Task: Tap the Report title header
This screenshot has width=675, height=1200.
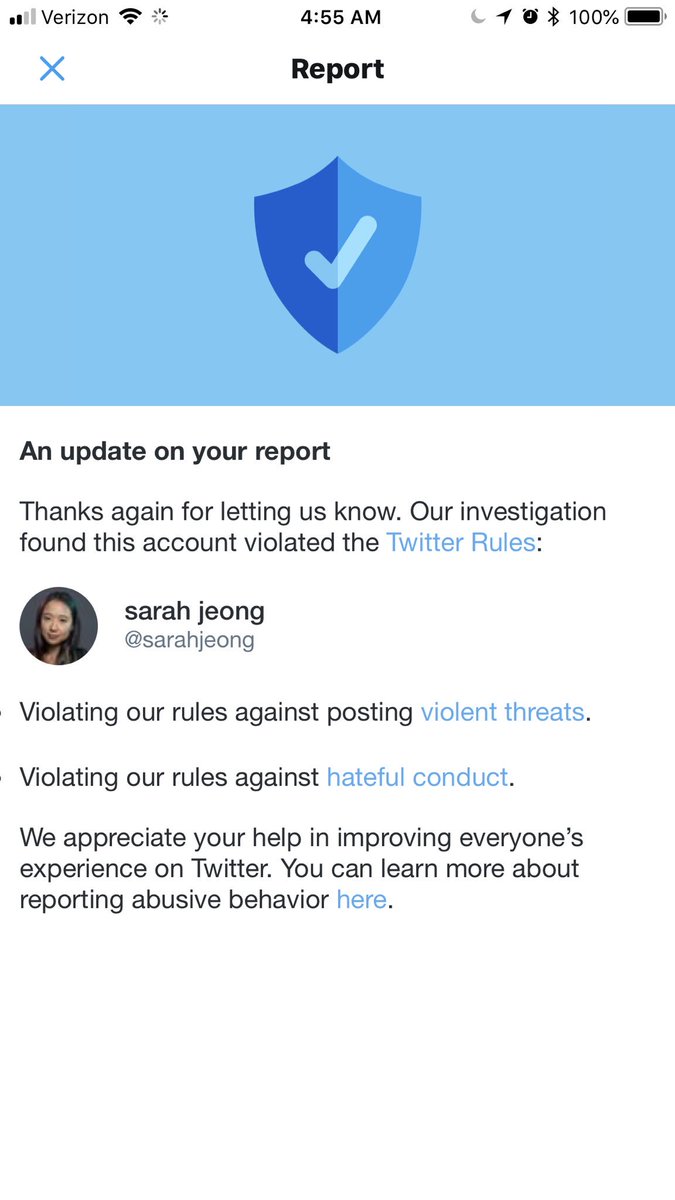Action: pyautogui.click(x=338, y=69)
